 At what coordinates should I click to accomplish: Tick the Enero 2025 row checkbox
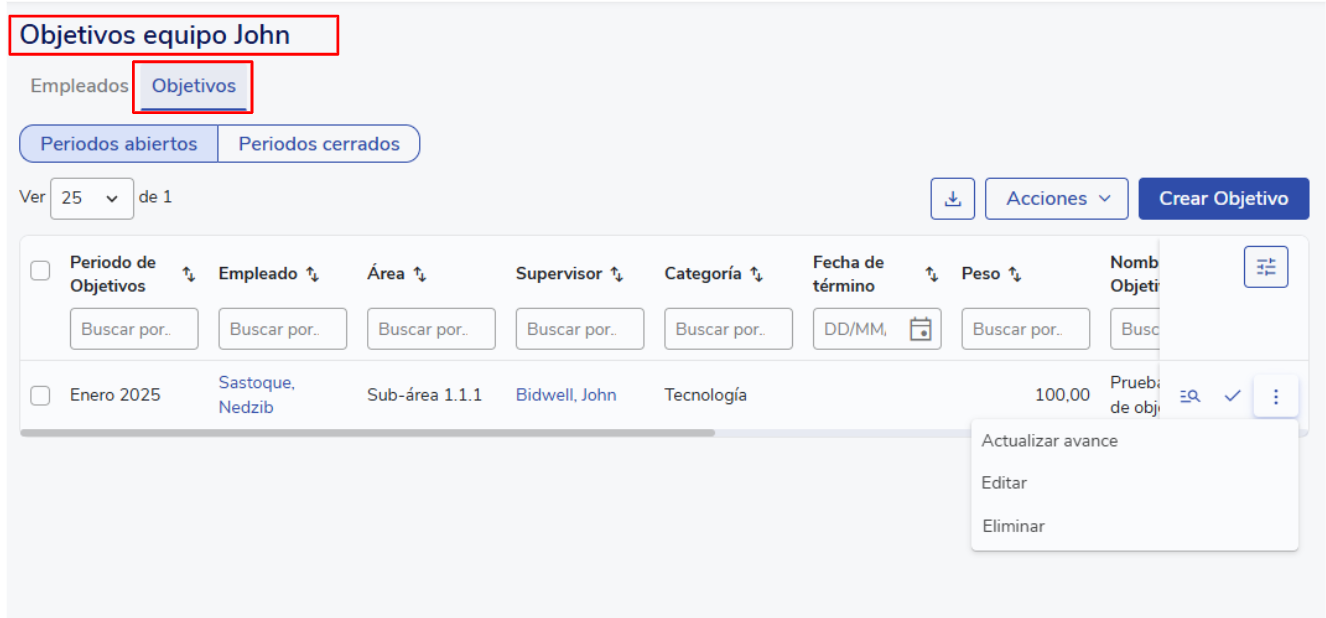[40, 395]
